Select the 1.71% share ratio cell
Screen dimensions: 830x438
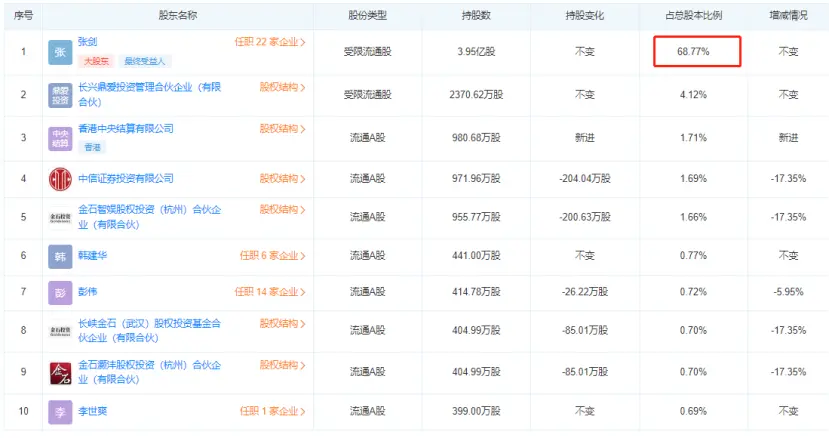pyautogui.click(x=693, y=138)
